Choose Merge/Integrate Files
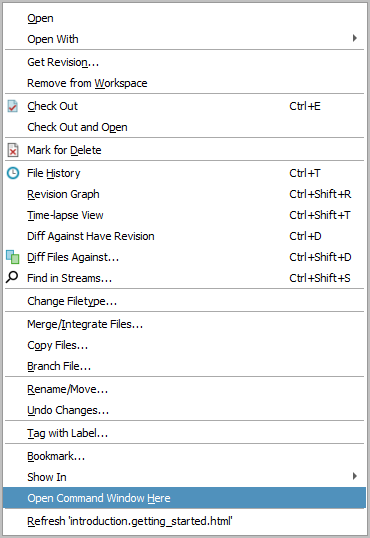 [184, 324]
